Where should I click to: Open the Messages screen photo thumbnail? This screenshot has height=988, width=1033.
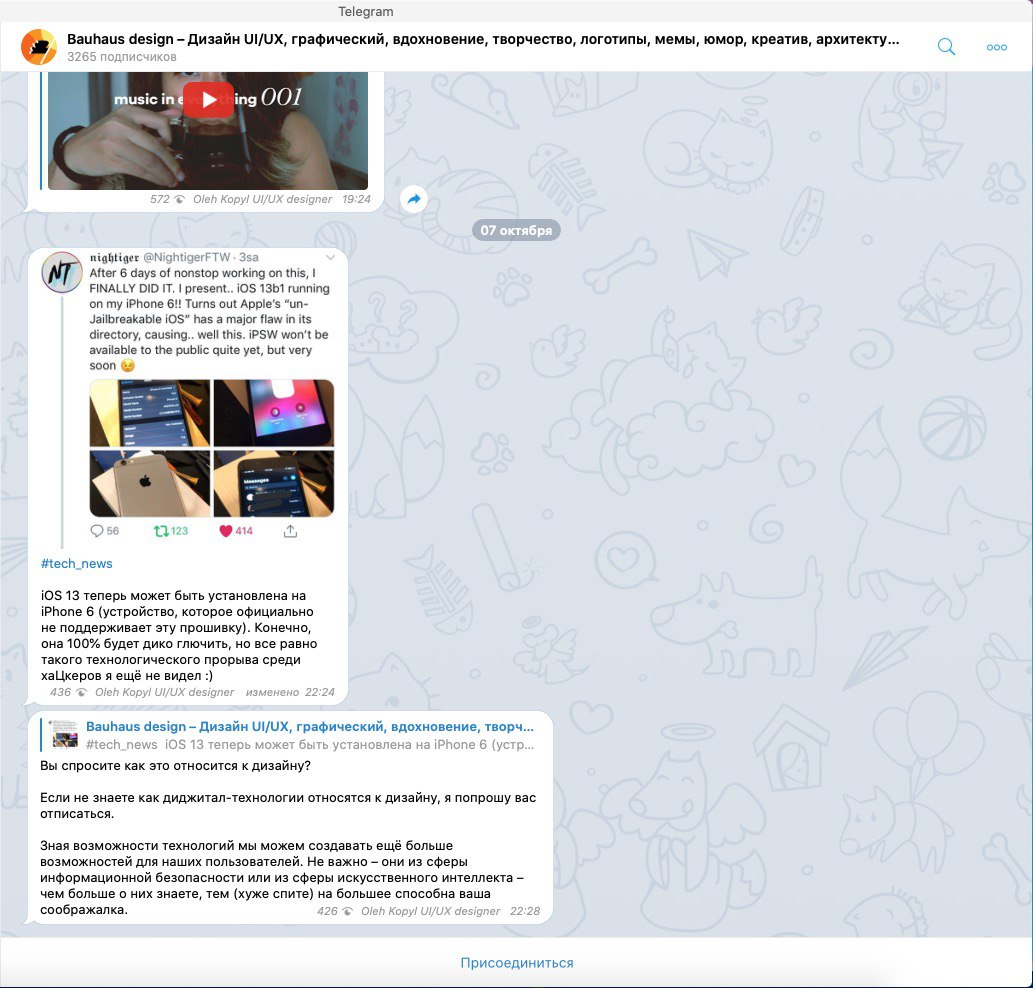pos(274,484)
